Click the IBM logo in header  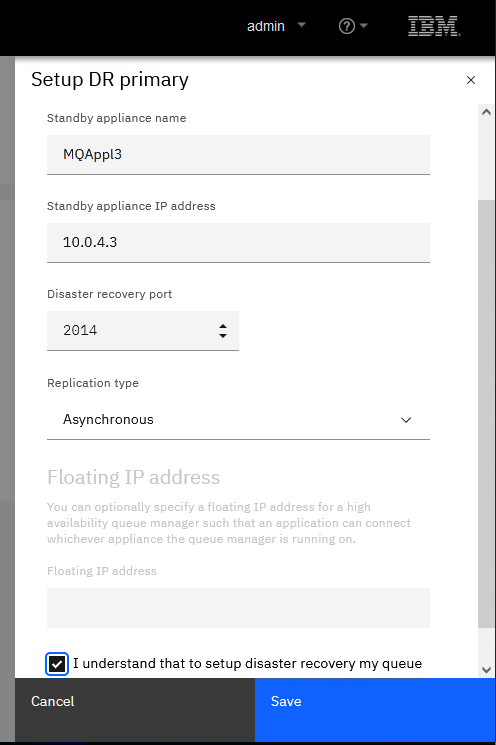[434, 26]
